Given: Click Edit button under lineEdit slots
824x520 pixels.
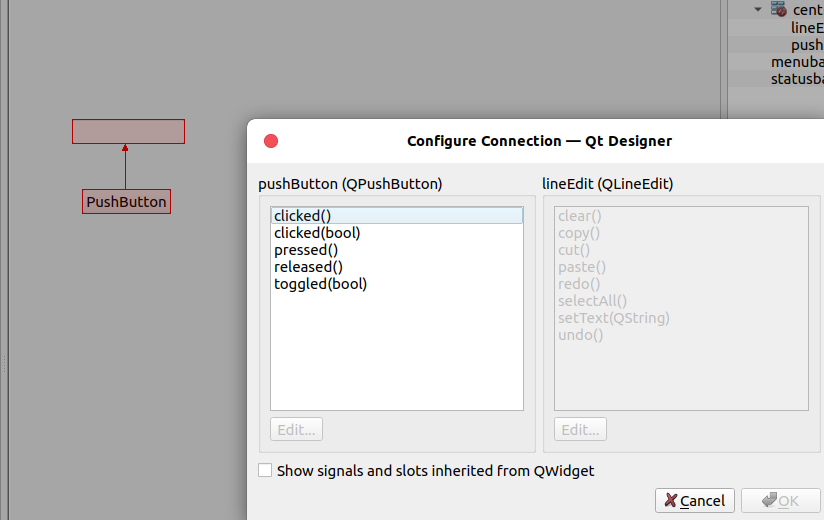Looking at the screenshot, I should tap(580, 430).
